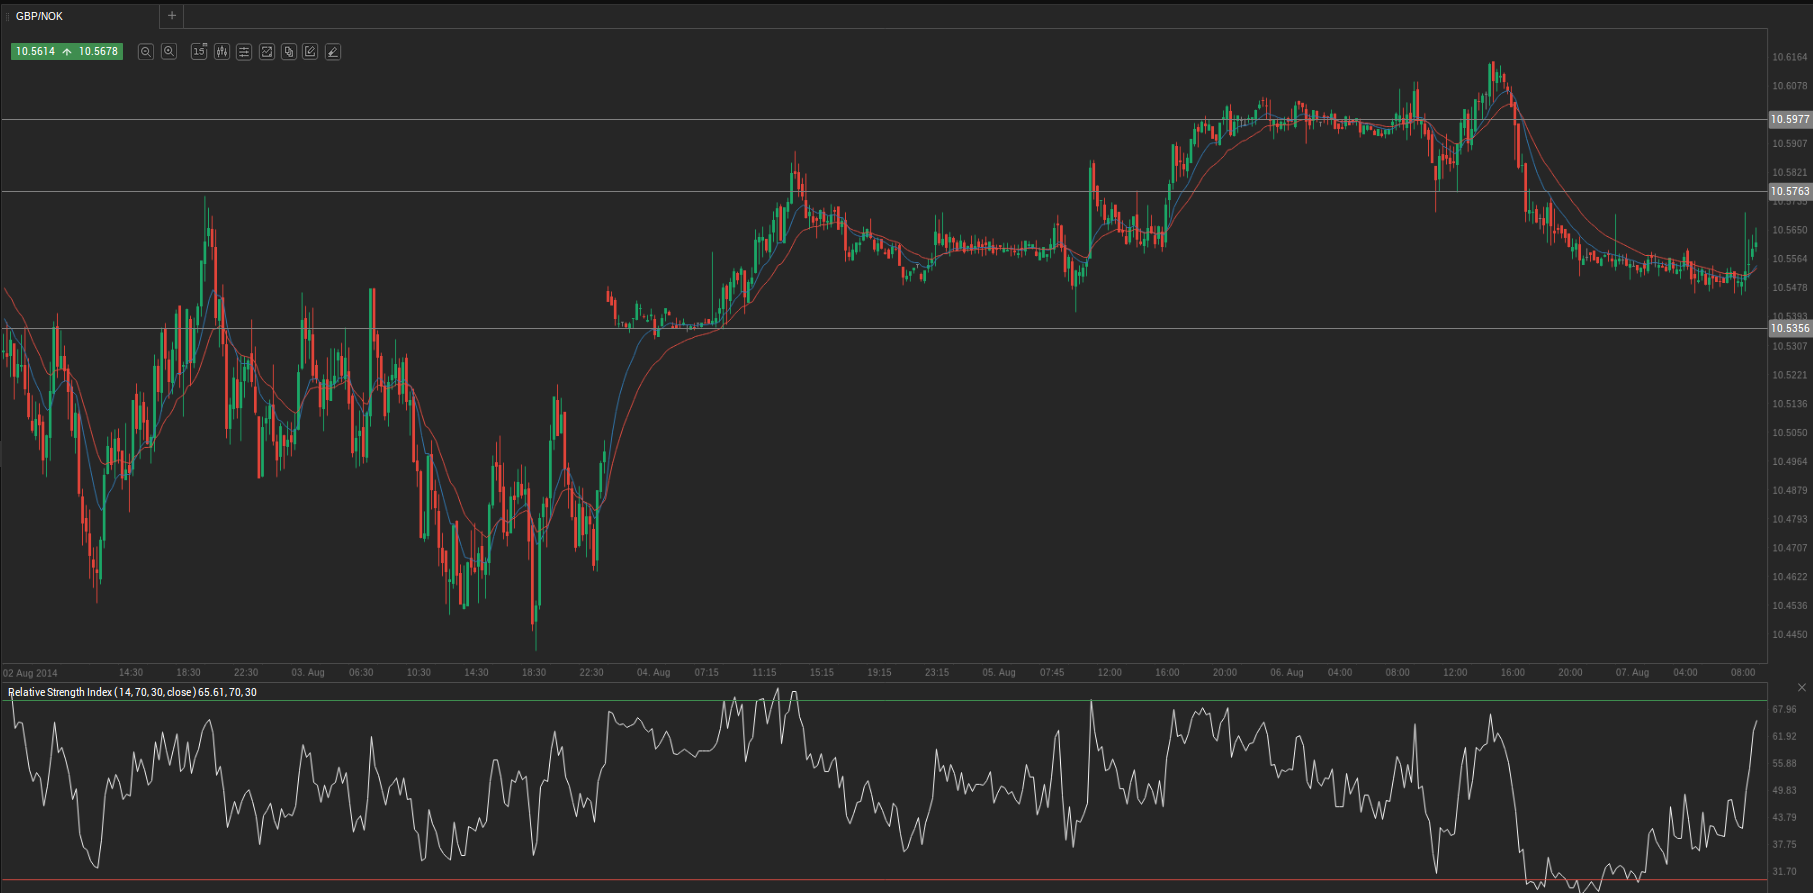Viewport: 1813px width, 893px height.
Task: Open the indicator settings sliders icon
Action: [244, 52]
